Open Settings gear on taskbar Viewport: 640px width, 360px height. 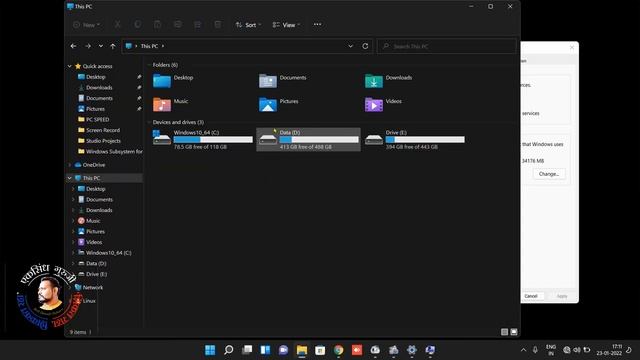[412, 350]
